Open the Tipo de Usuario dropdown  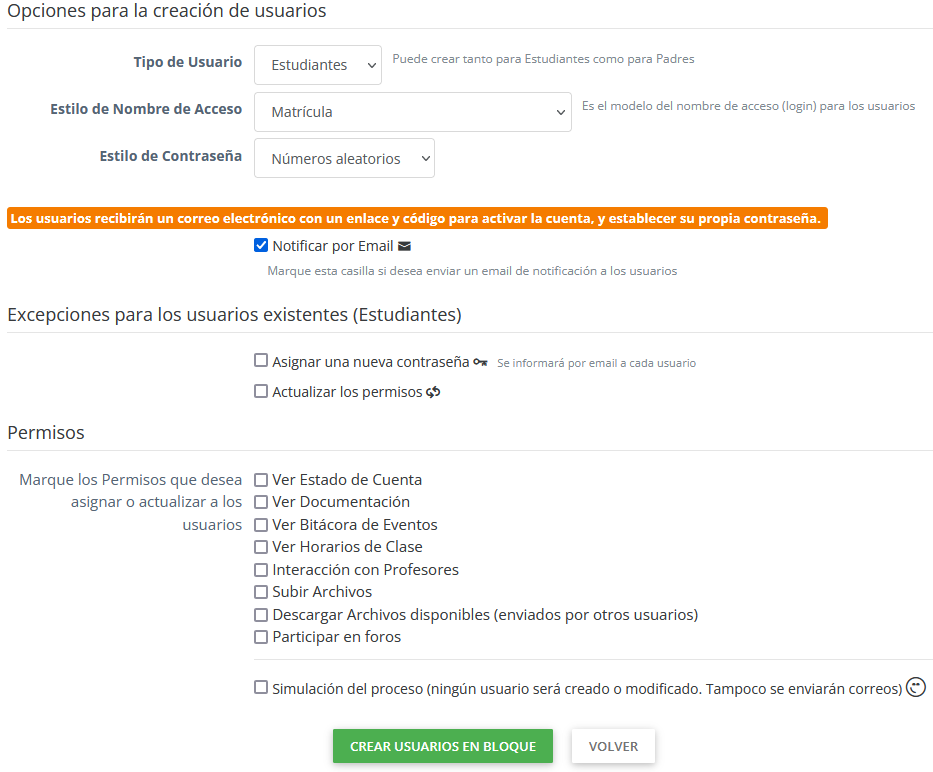coord(318,65)
